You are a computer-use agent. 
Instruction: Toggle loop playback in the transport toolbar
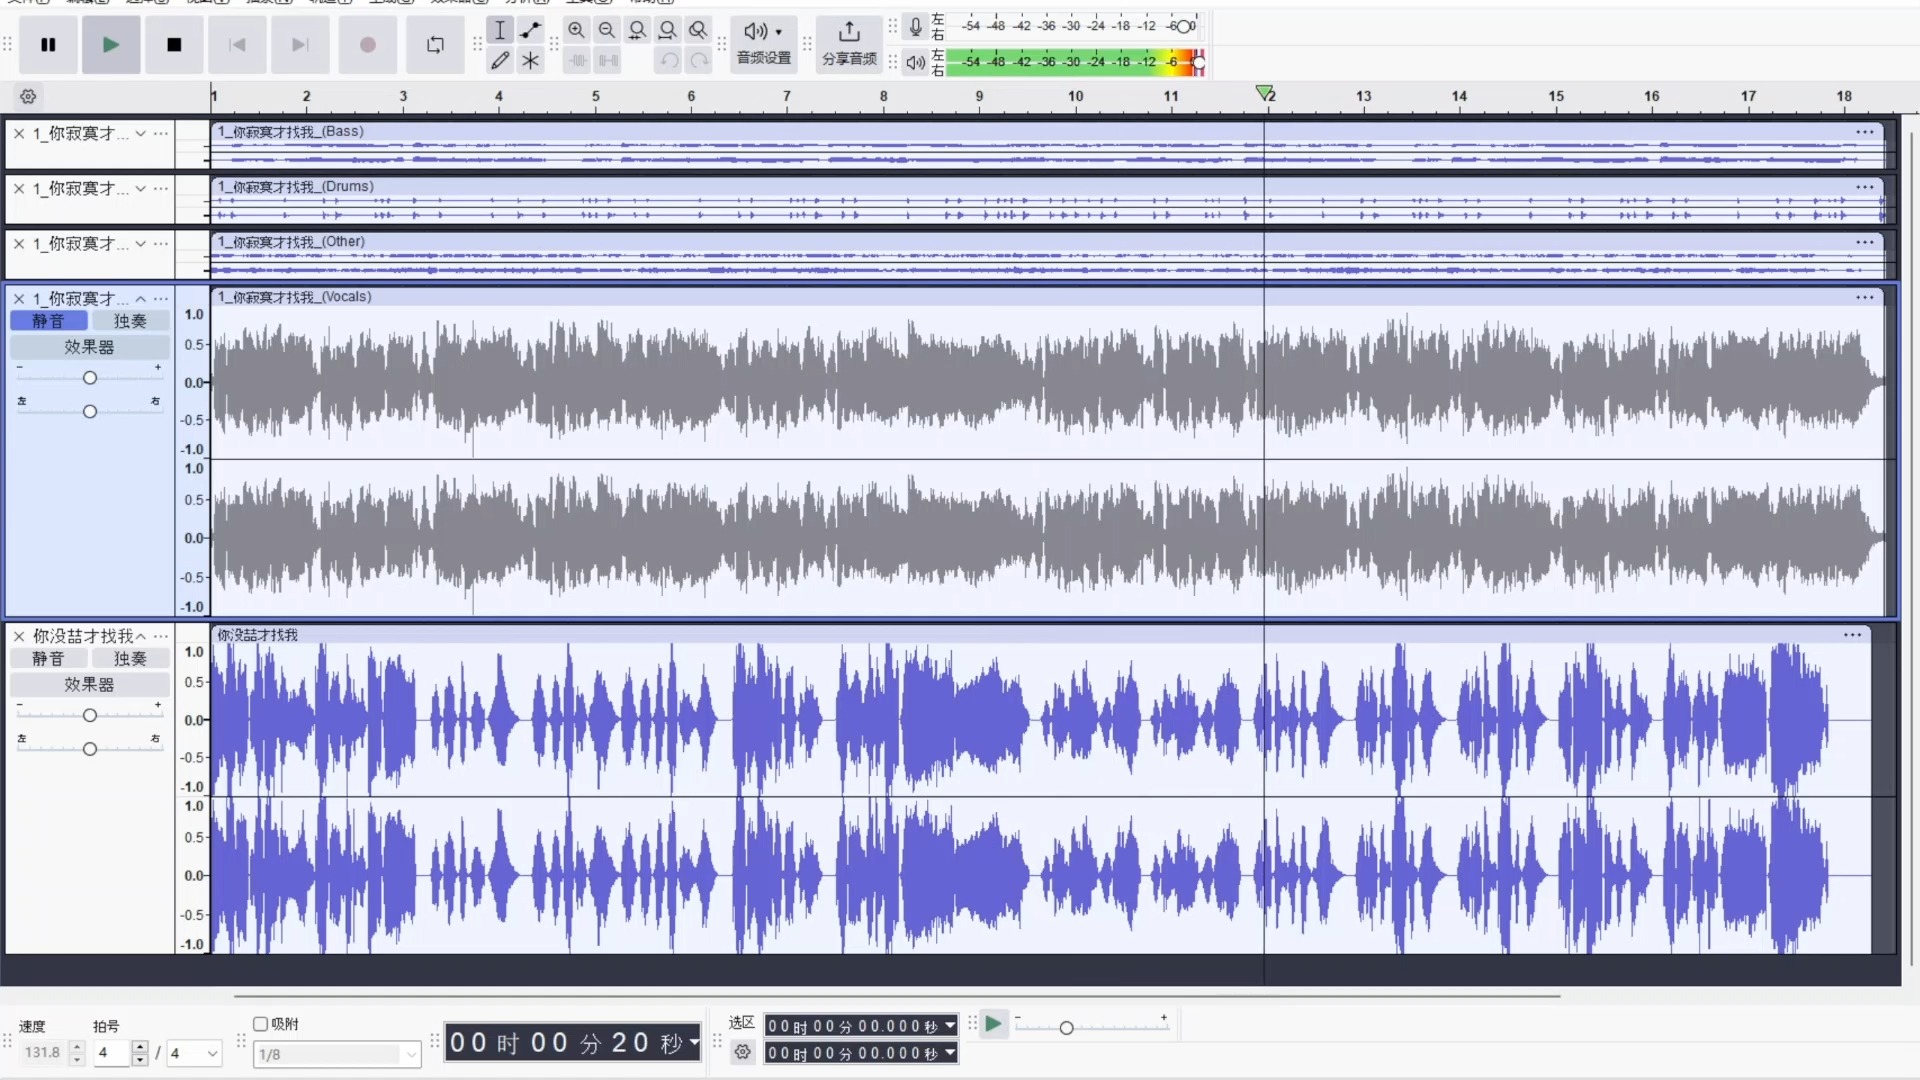pos(435,45)
